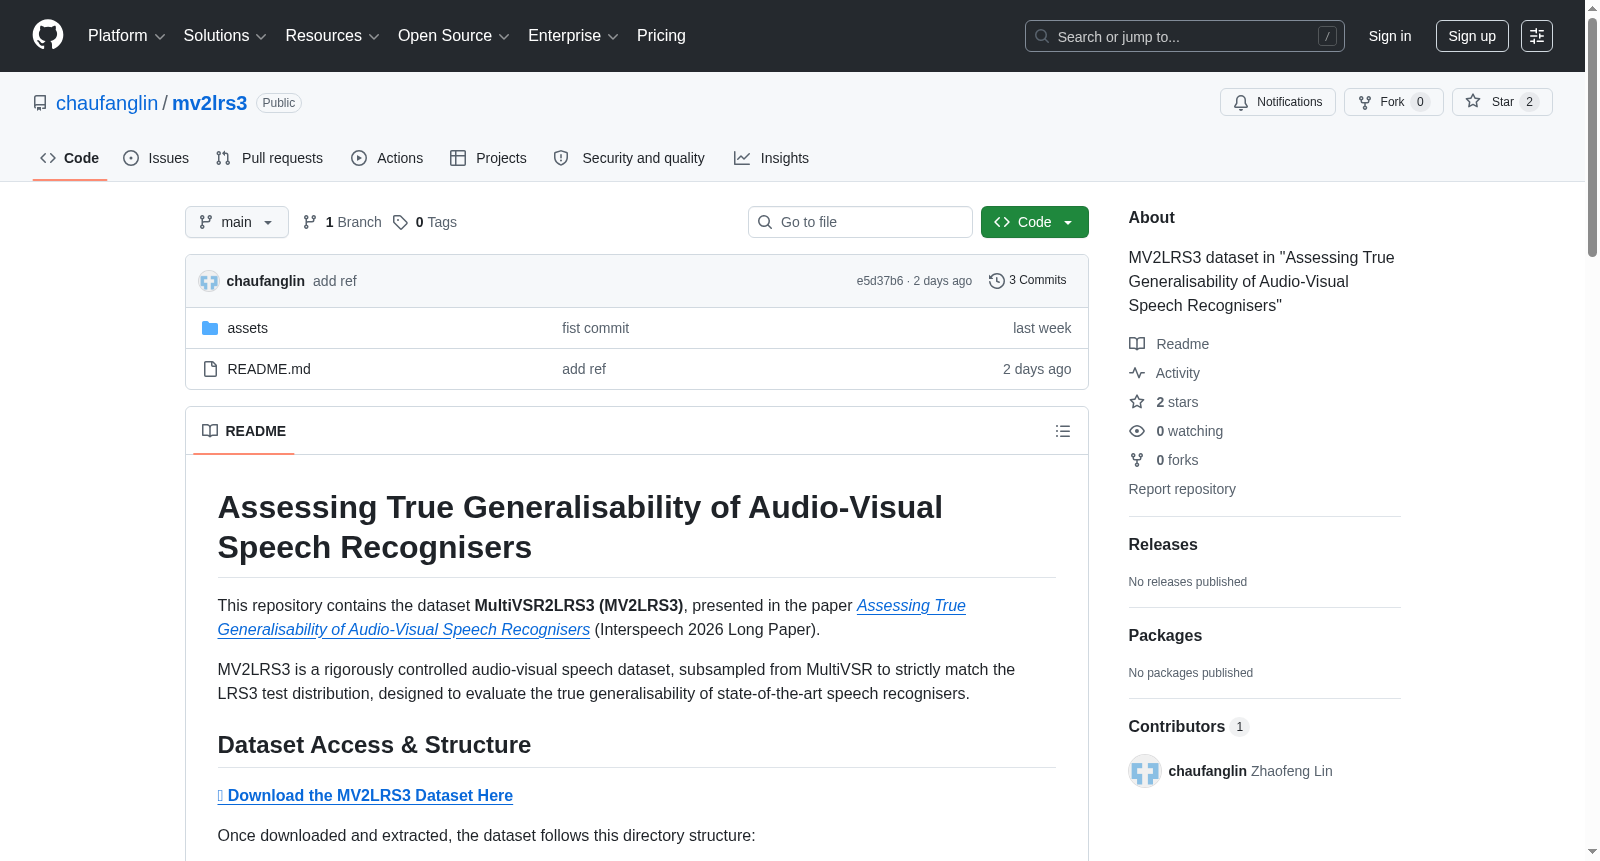Click 'add ref' commit message in header row
This screenshot has height=861, width=1600.
coord(335,281)
